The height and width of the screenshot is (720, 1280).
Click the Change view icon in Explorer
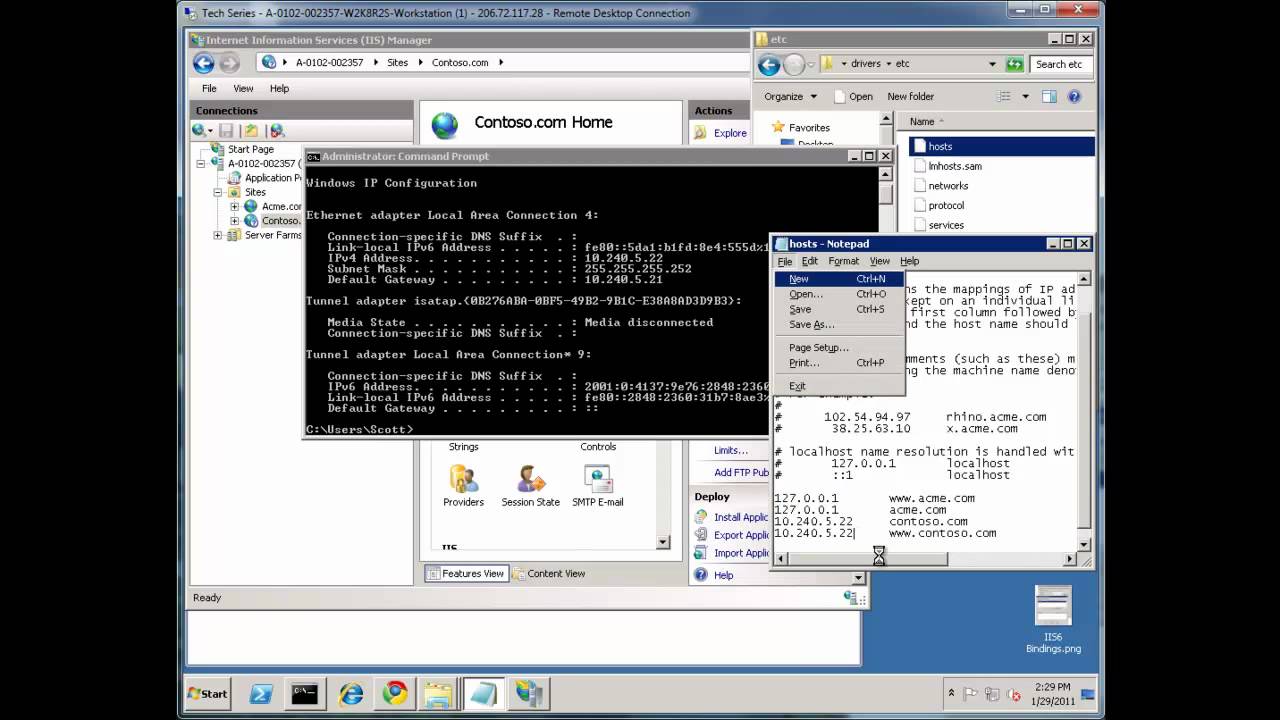(1004, 96)
